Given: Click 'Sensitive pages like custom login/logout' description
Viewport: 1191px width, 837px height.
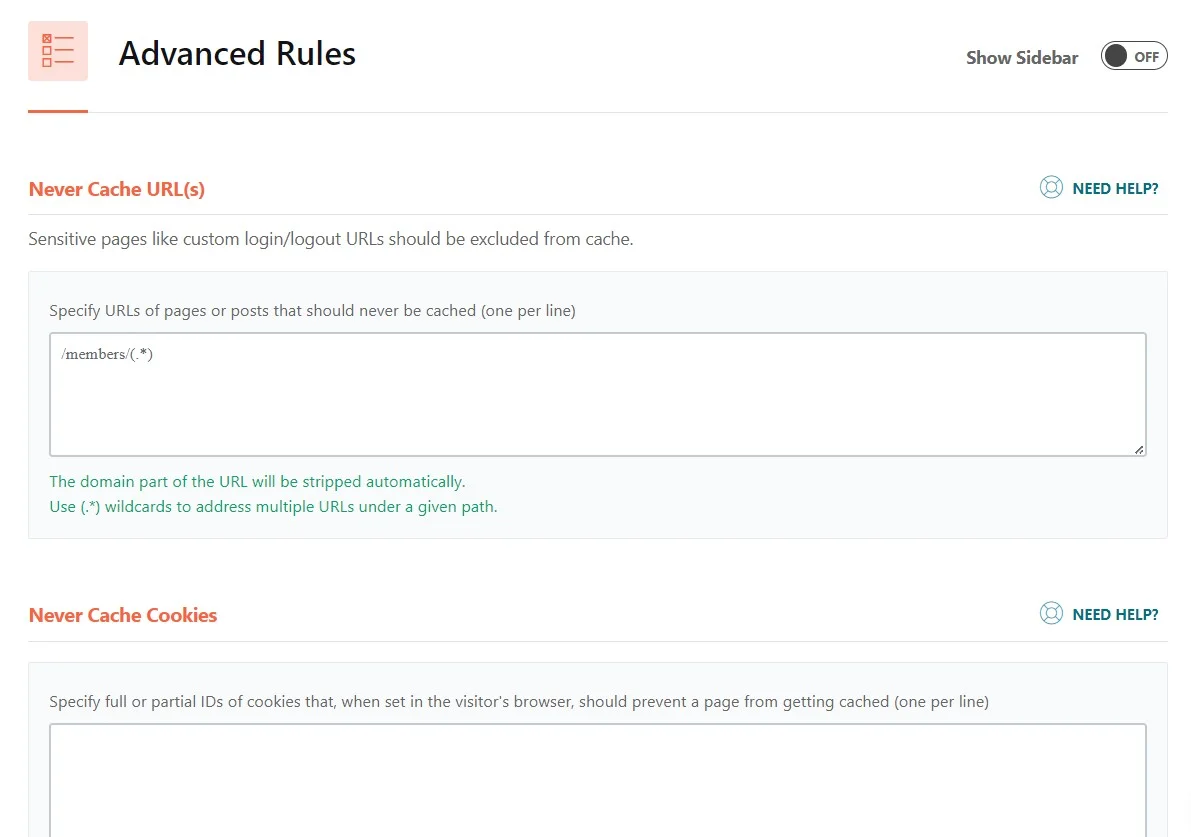Looking at the screenshot, I should coord(330,239).
